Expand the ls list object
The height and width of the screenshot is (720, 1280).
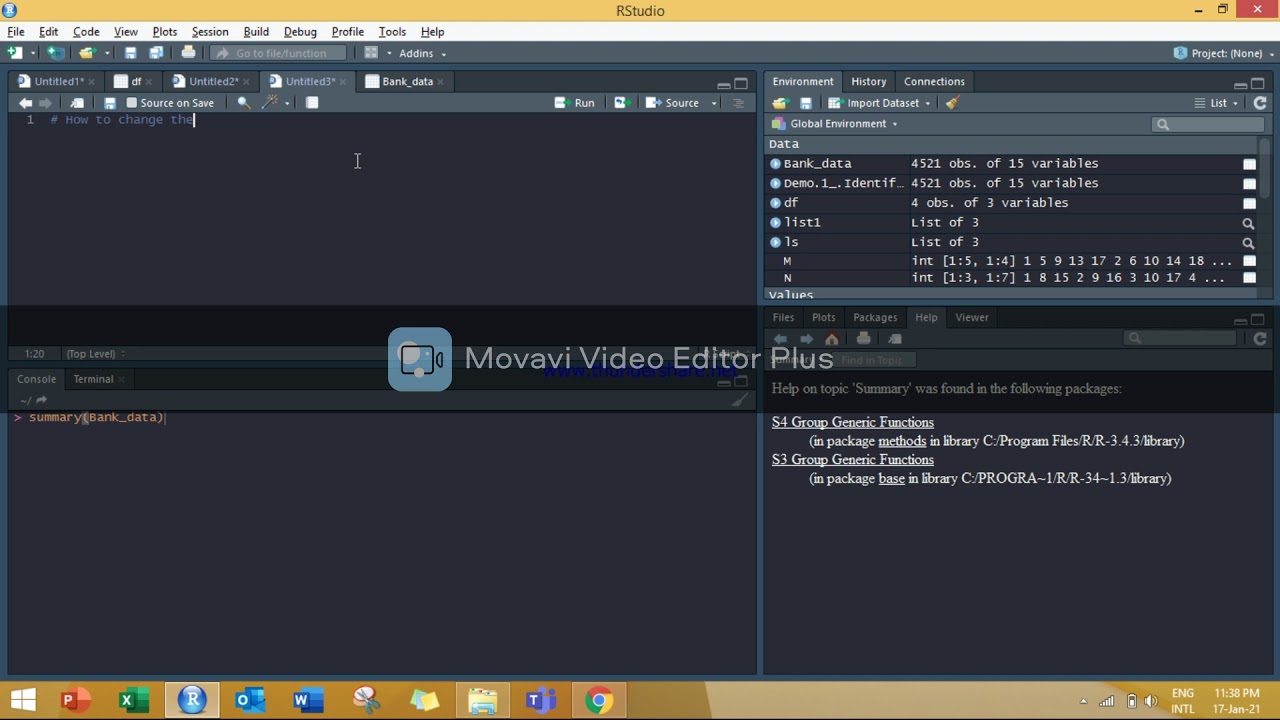pos(775,242)
